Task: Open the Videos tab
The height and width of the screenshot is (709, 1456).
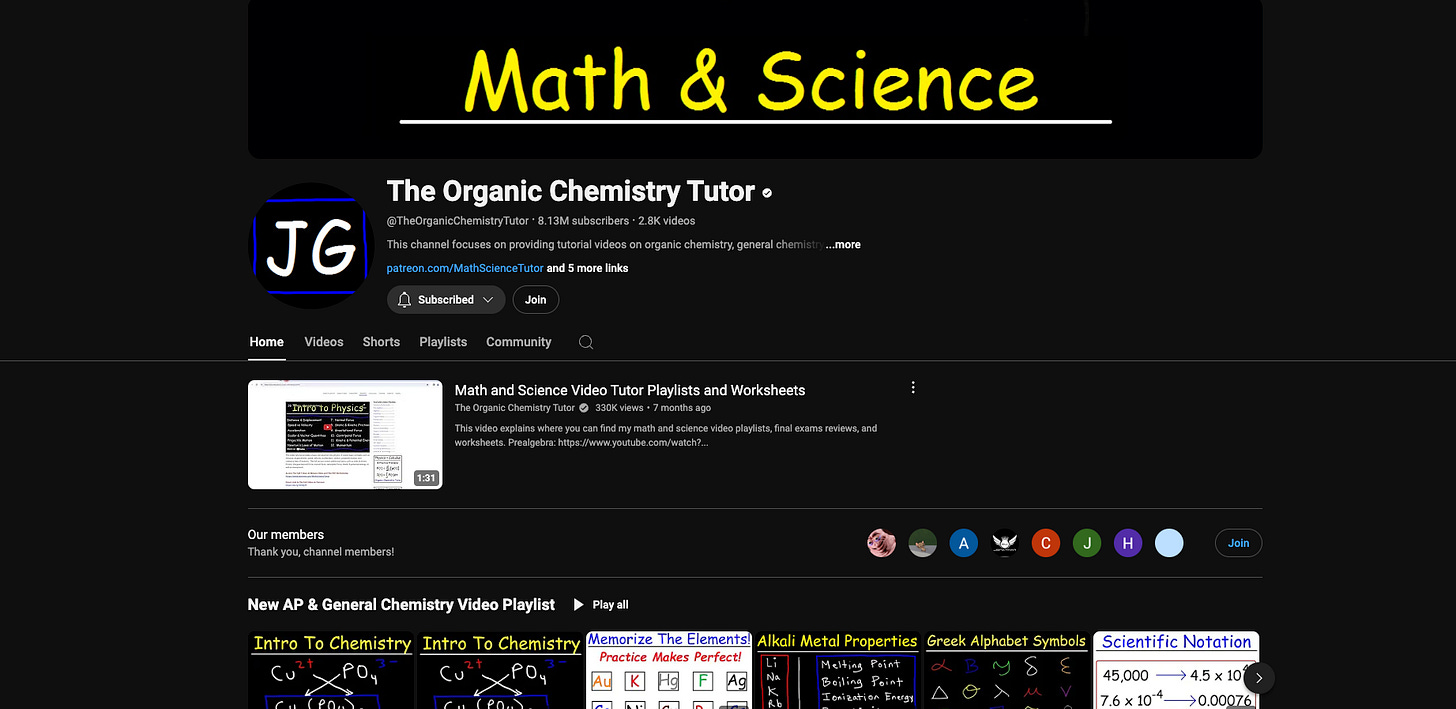Action: pyautogui.click(x=324, y=342)
